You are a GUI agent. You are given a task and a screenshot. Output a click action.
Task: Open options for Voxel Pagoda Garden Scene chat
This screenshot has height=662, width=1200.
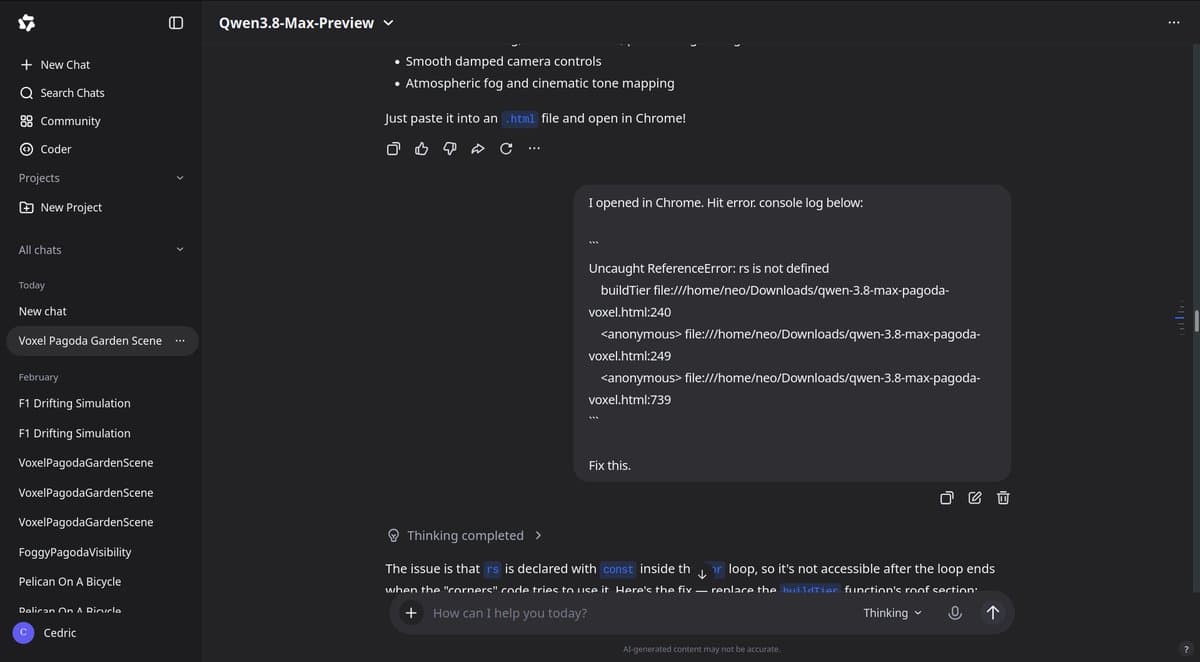coord(180,341)
